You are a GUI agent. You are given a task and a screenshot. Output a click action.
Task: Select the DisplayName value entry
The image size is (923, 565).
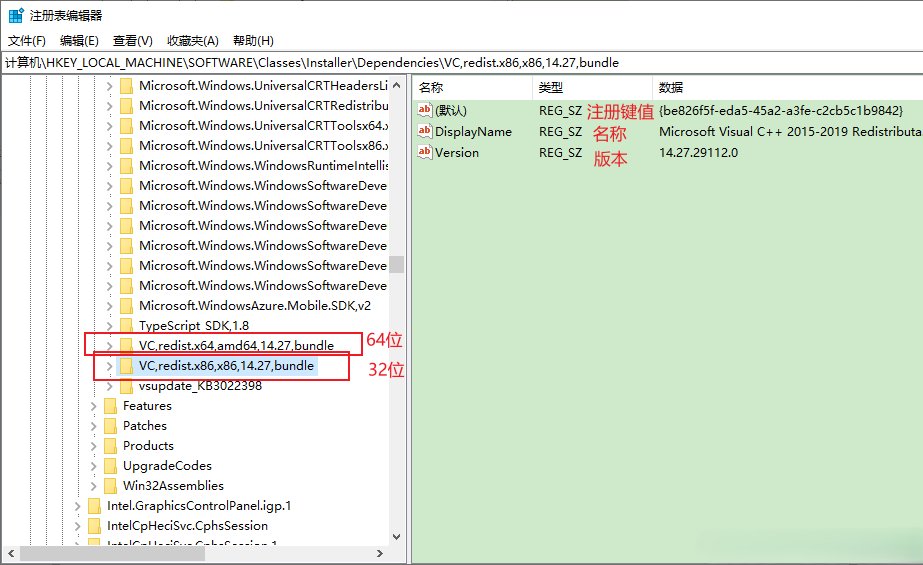[473, 132]
